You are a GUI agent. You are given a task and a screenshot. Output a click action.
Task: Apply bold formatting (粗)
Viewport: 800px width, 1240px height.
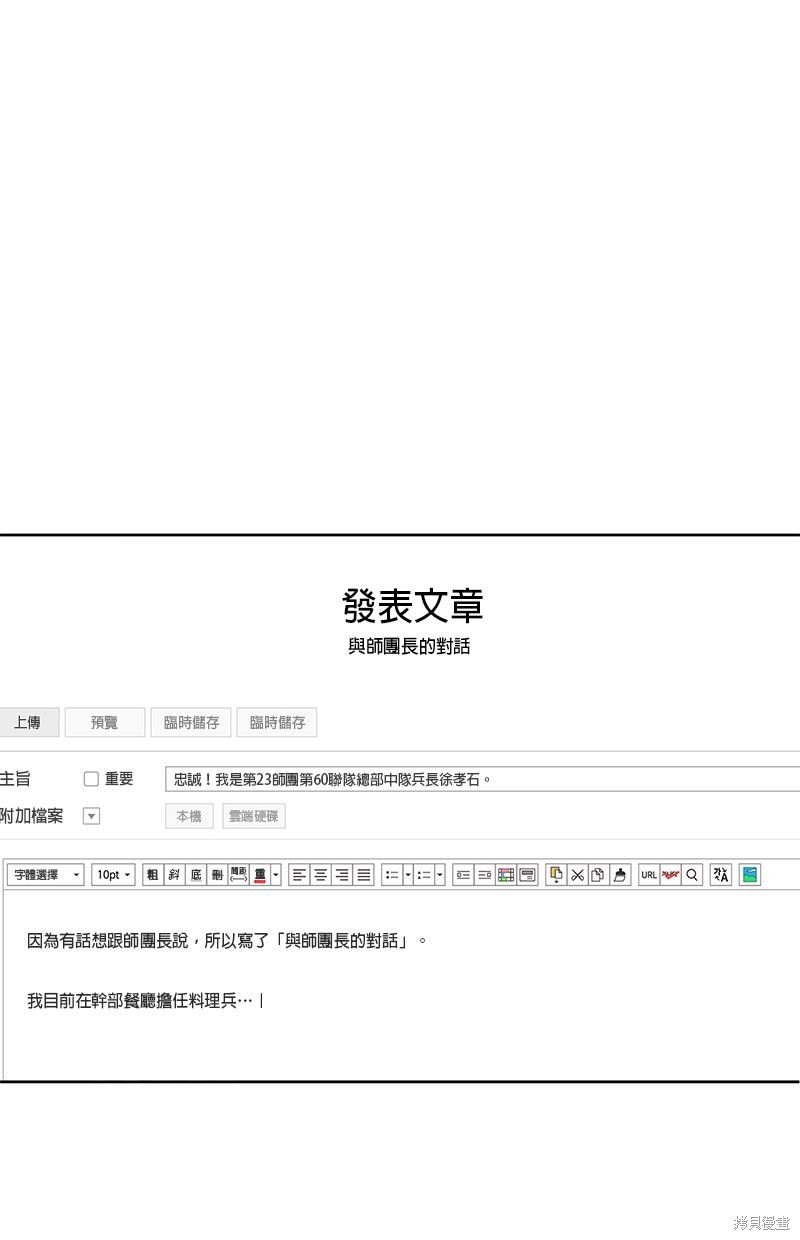coord(153,875)
